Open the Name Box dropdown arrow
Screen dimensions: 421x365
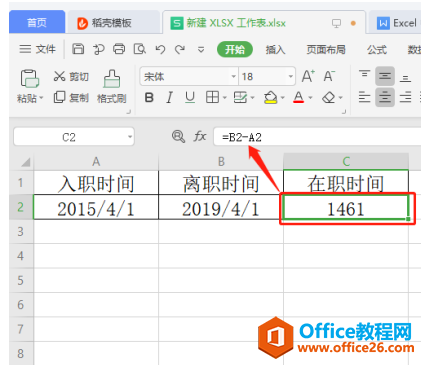[x=130, y=137]
